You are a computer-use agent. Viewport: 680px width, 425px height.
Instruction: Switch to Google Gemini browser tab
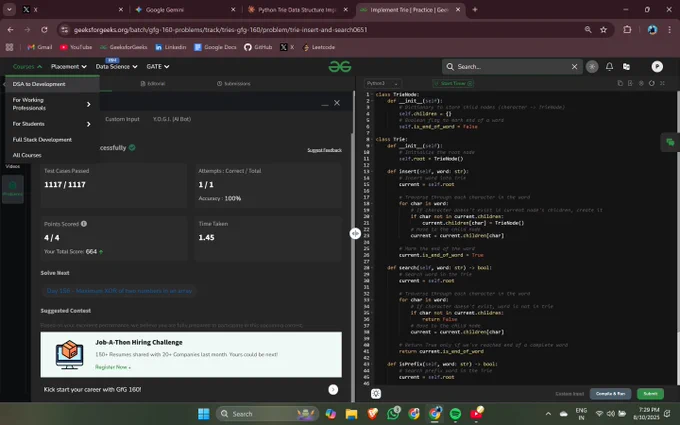[185, 10]
